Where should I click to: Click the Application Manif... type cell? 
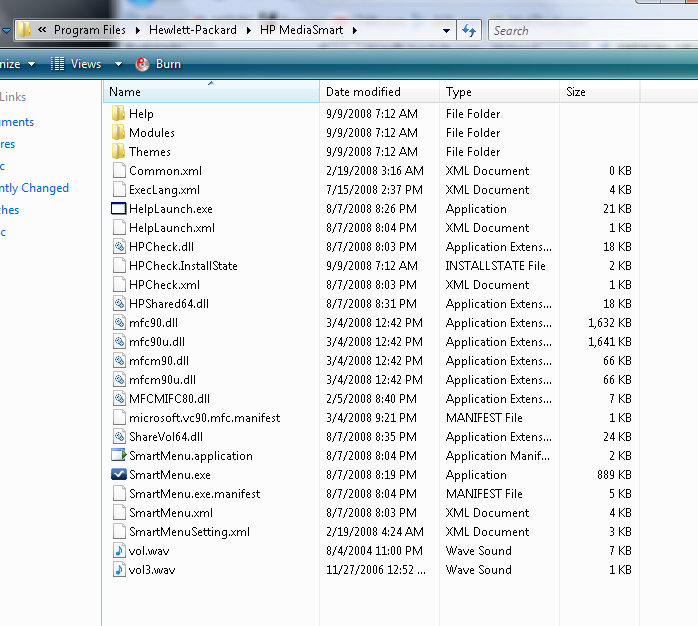pos(498,456)
